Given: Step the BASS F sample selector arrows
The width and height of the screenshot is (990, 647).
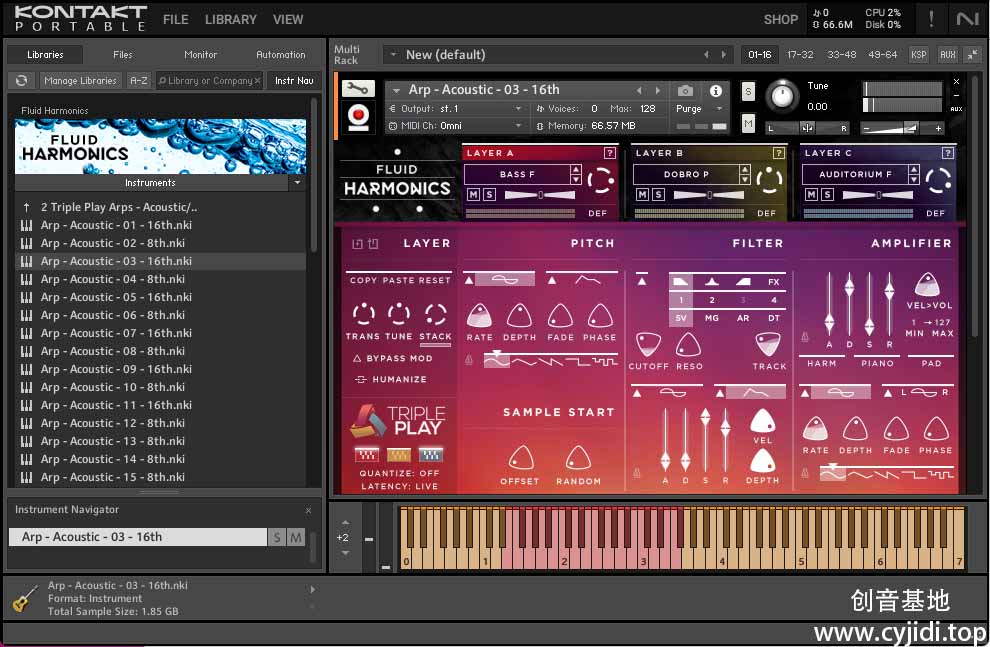Looking at the screenshot, I should click(x=575, y=174).
